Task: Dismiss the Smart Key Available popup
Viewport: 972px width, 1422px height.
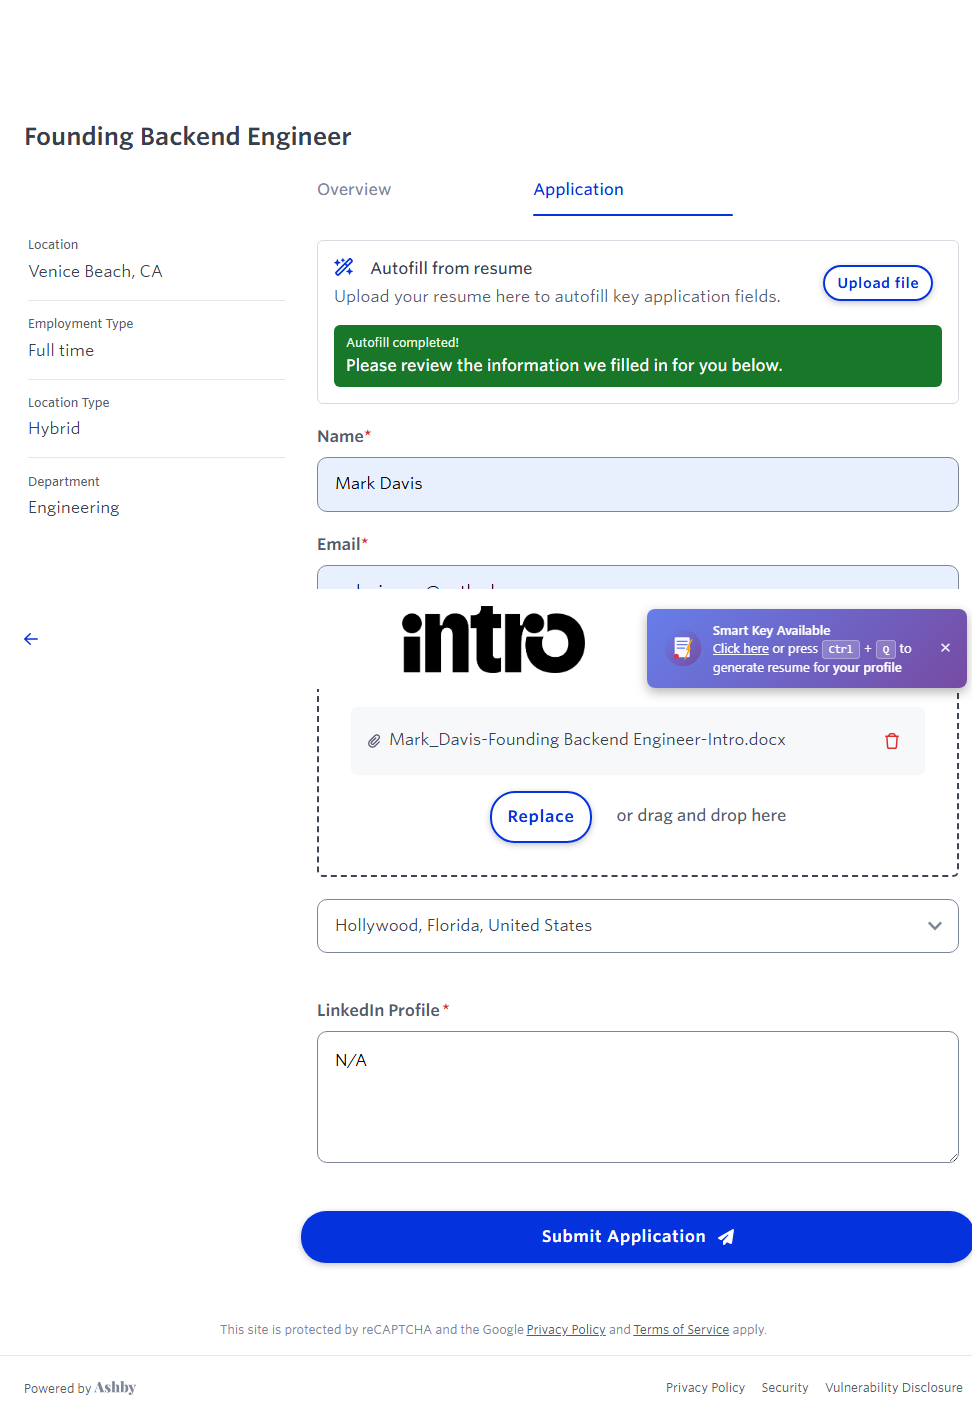Action: [945, 648]
